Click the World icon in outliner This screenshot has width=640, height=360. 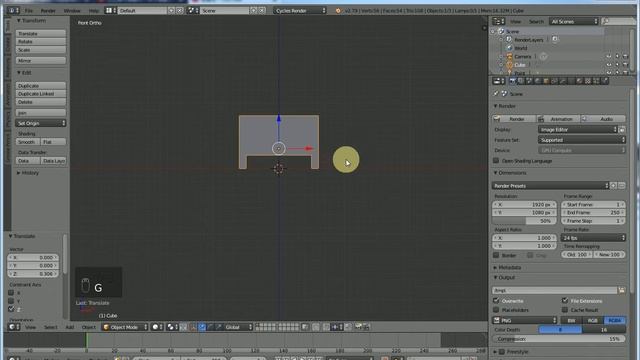click(x=509, y=48)
